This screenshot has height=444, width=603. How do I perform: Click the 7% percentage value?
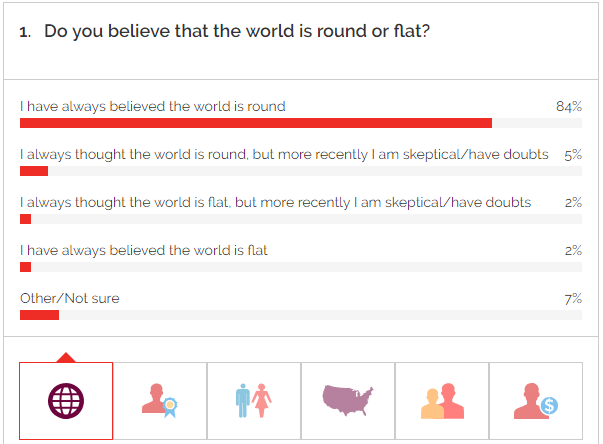coord(573,299)
